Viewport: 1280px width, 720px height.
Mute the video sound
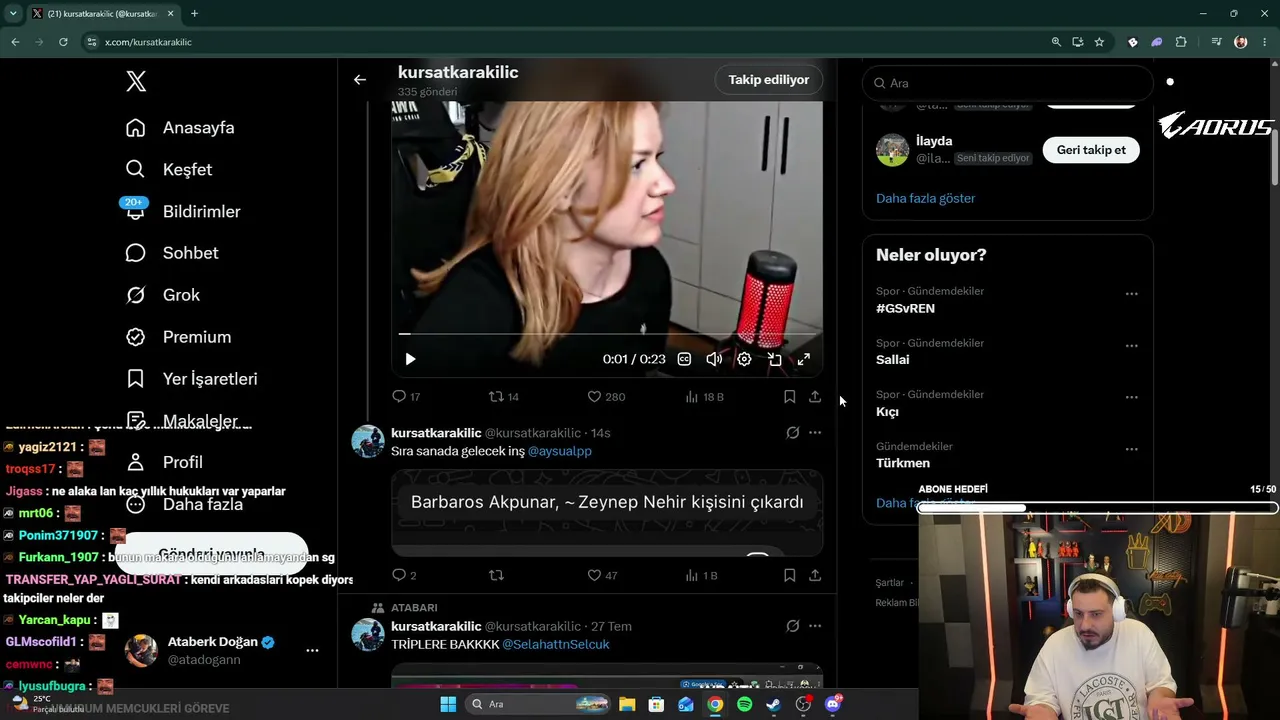714,359
